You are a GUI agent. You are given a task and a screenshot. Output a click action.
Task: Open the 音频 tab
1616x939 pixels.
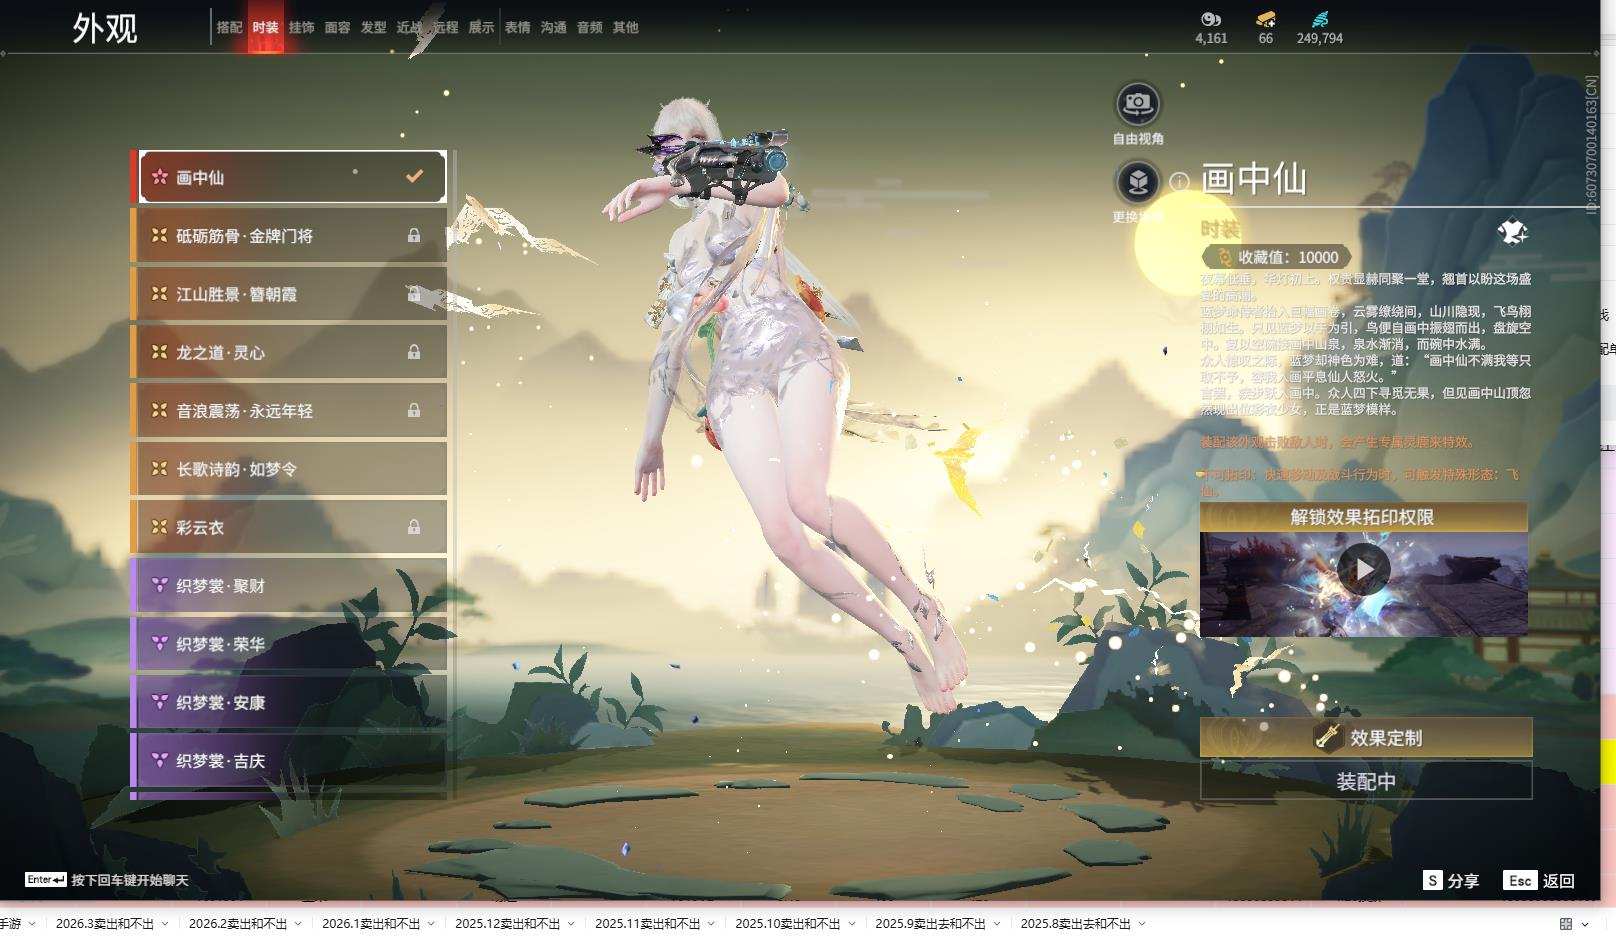tap(589, 28)
